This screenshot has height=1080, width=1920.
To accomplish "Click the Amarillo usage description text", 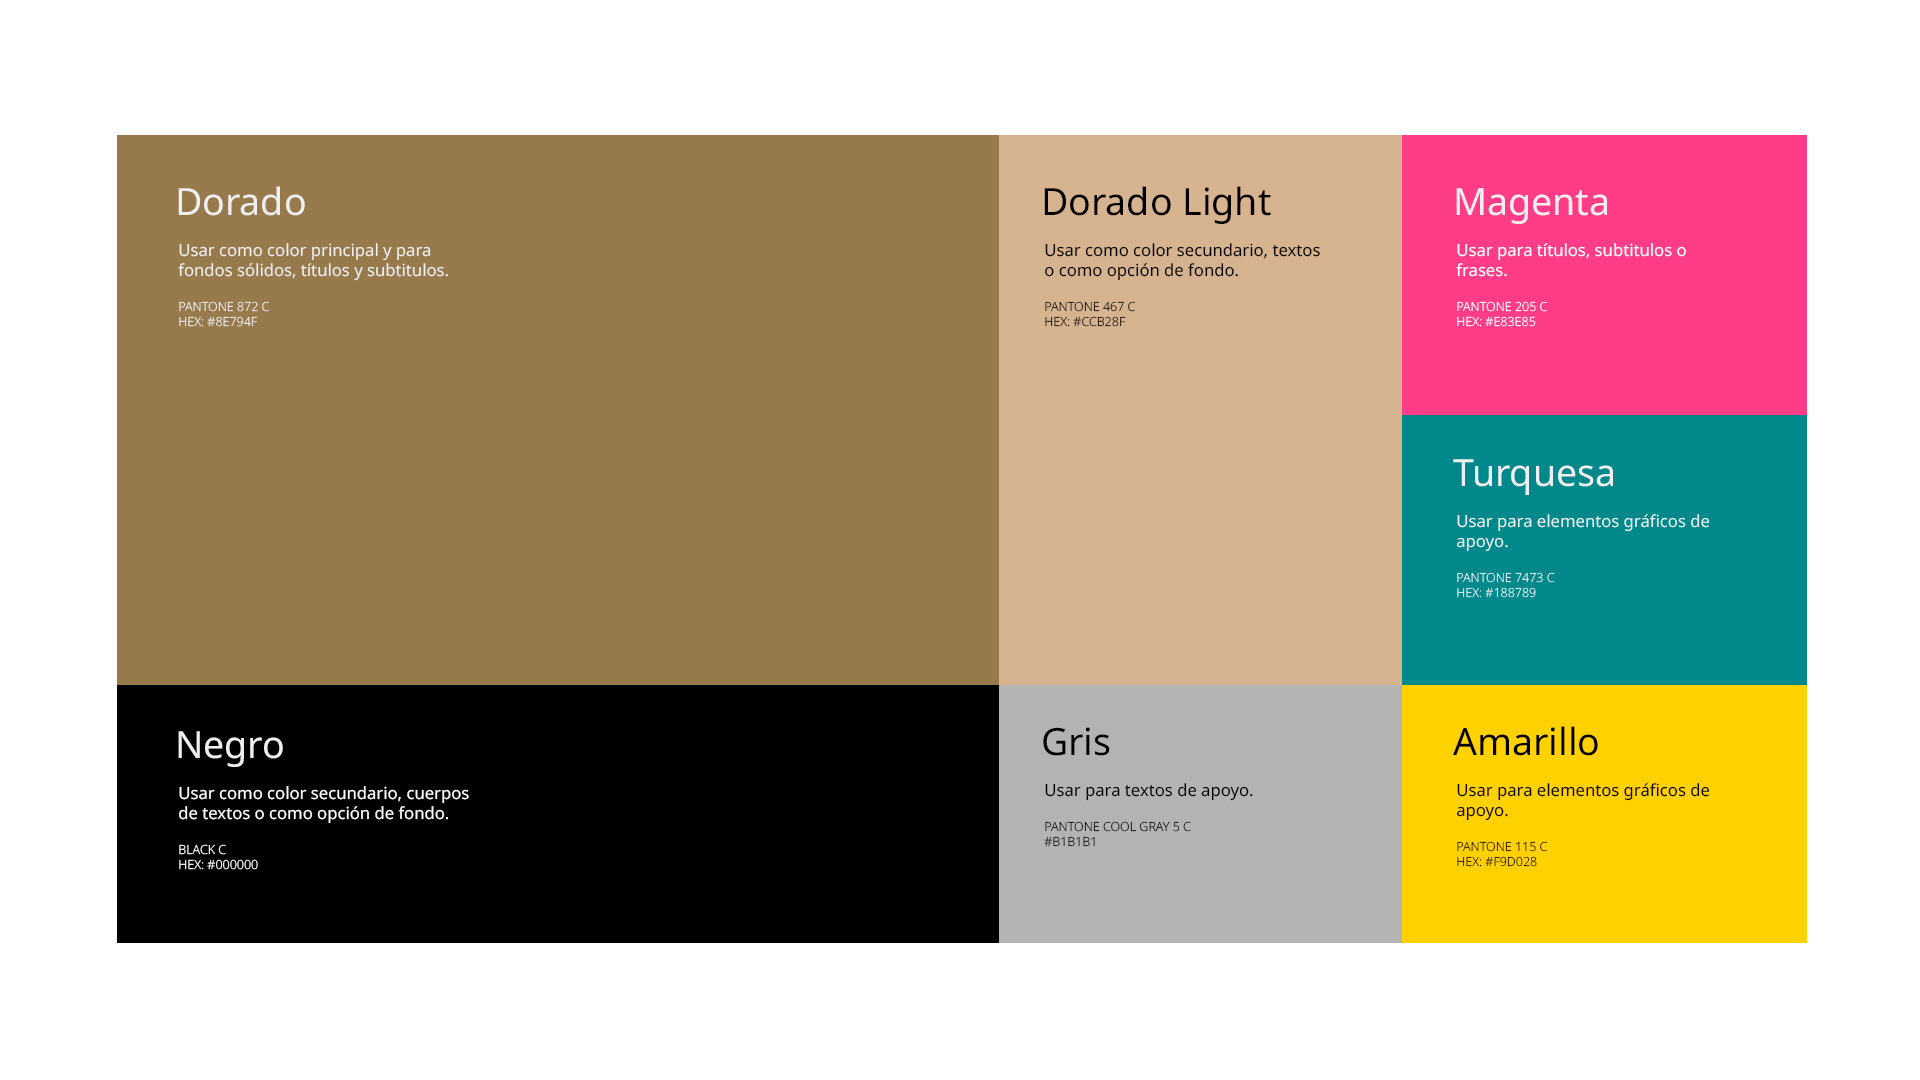I will (1582, 800).
